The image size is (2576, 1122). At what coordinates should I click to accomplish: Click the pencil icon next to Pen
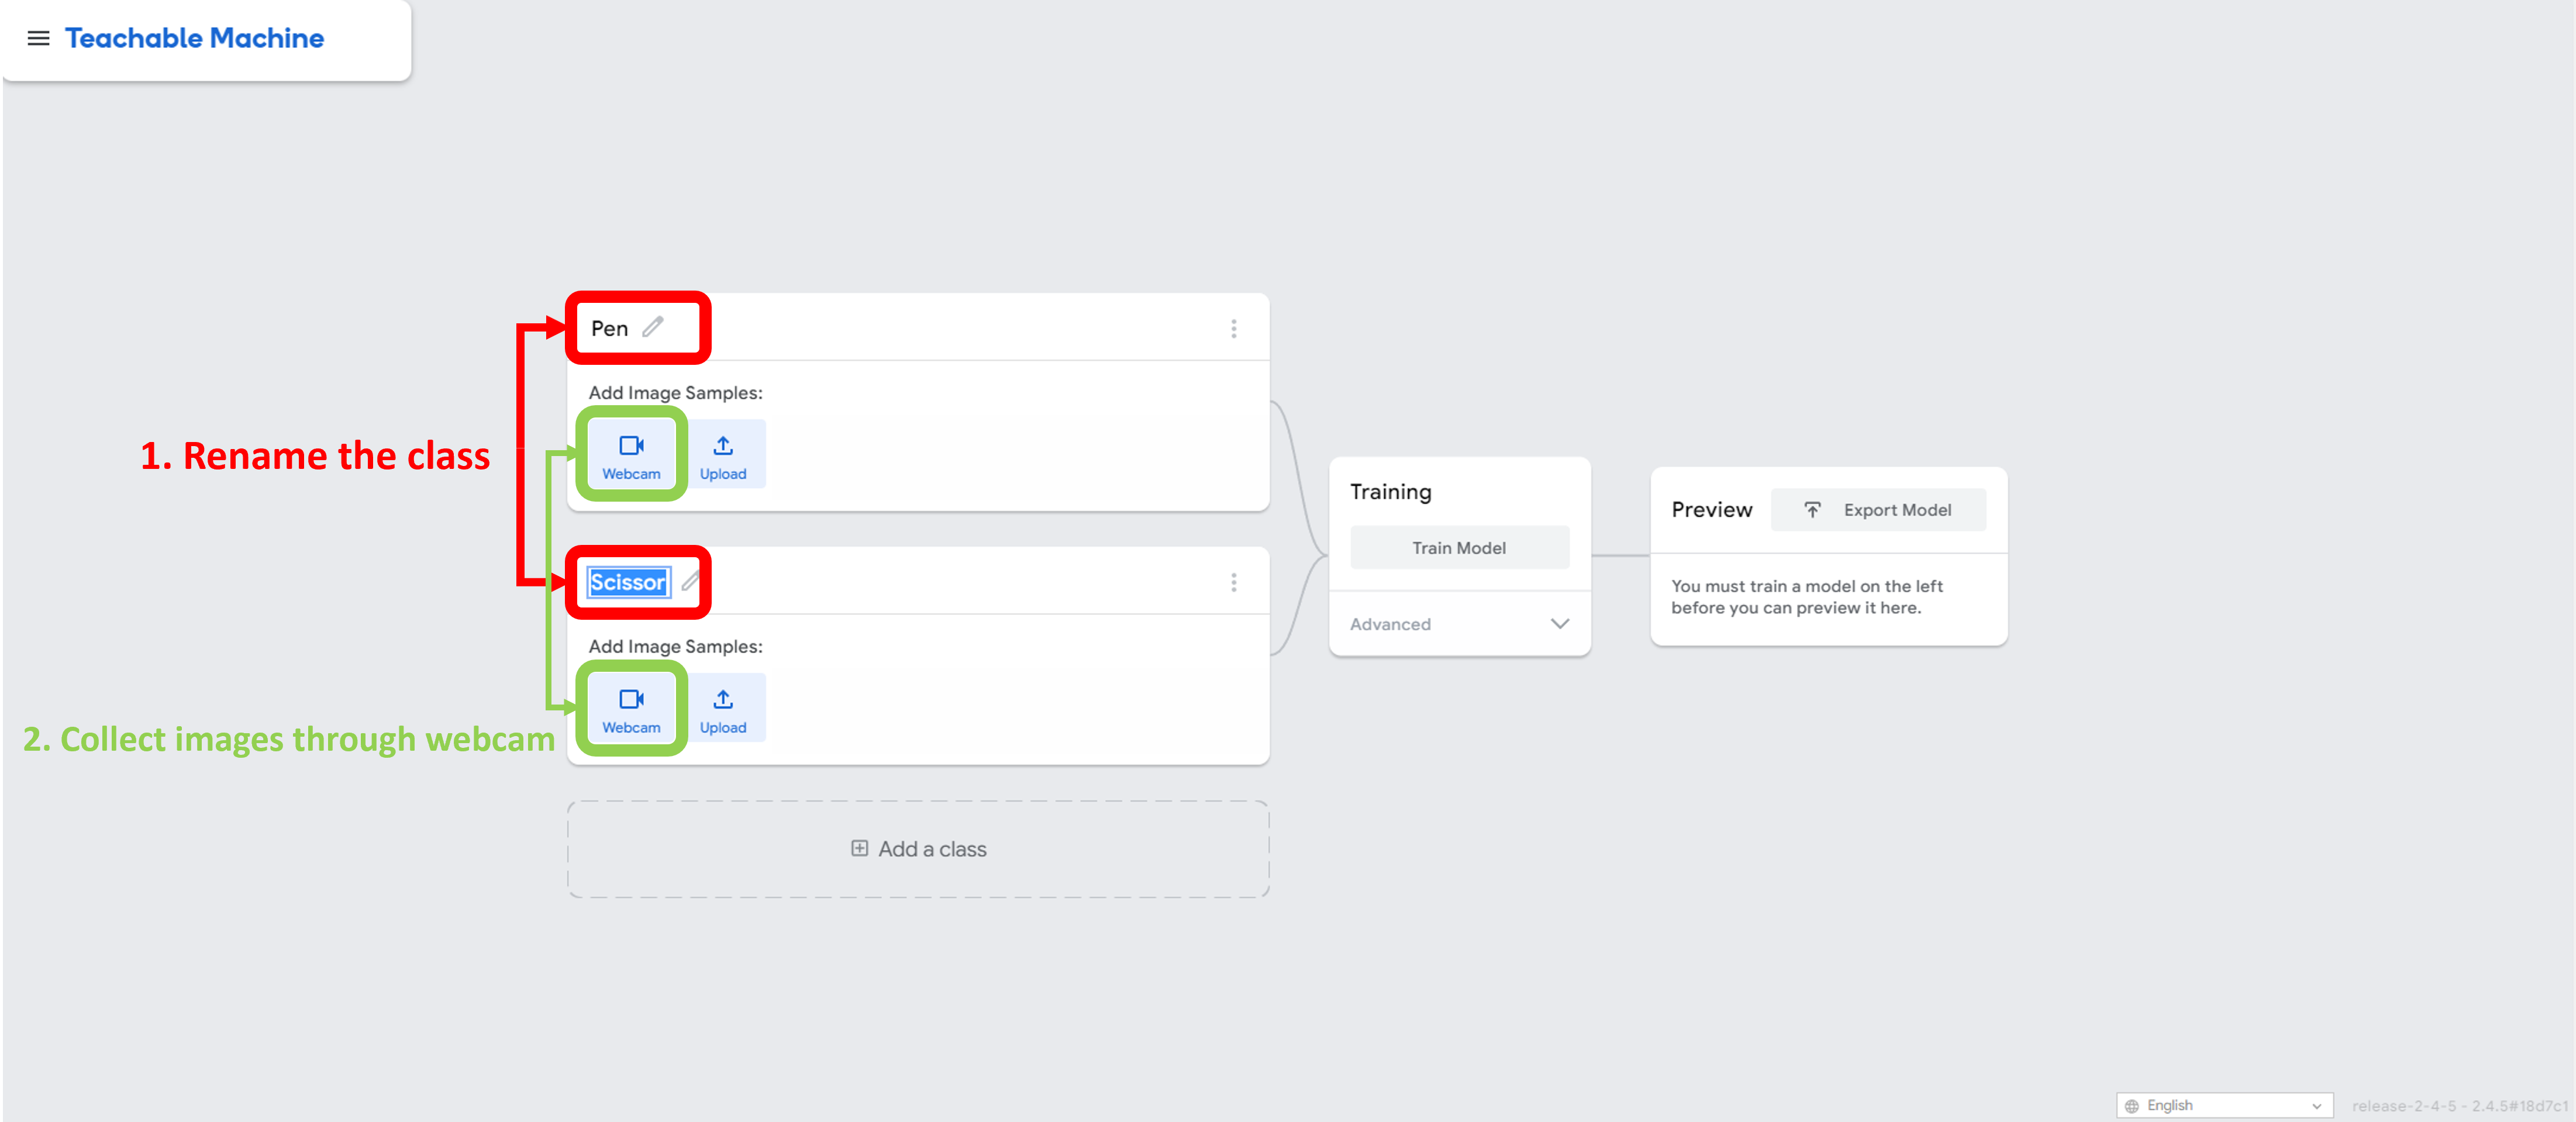(653, 327)
